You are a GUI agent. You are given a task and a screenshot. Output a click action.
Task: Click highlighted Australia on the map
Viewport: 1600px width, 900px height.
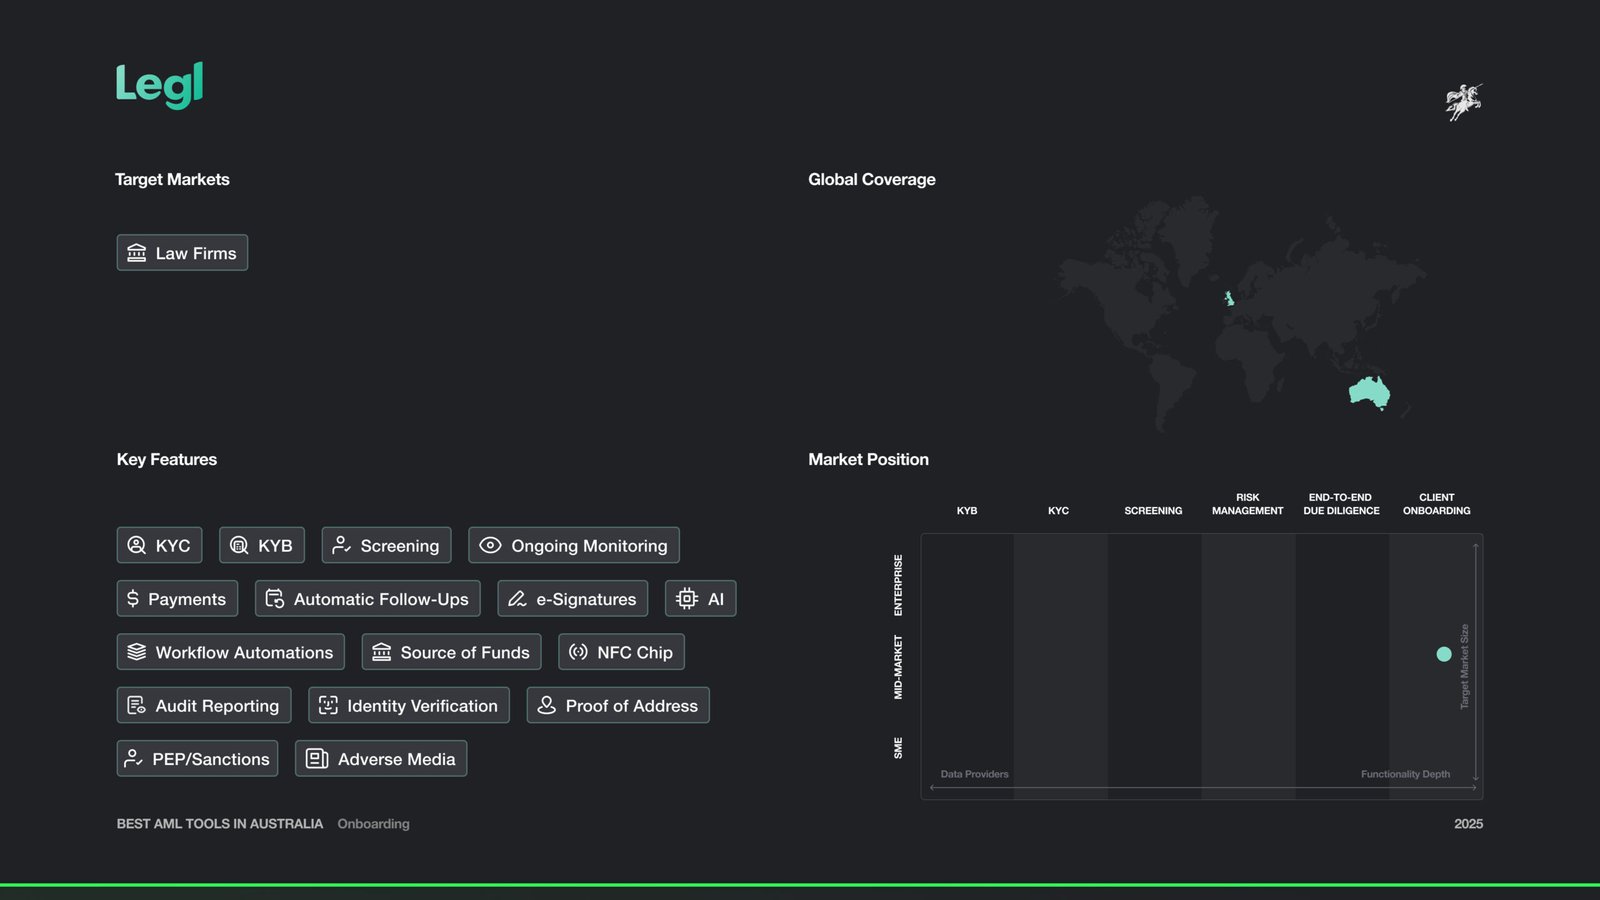tap(1369, 392)
